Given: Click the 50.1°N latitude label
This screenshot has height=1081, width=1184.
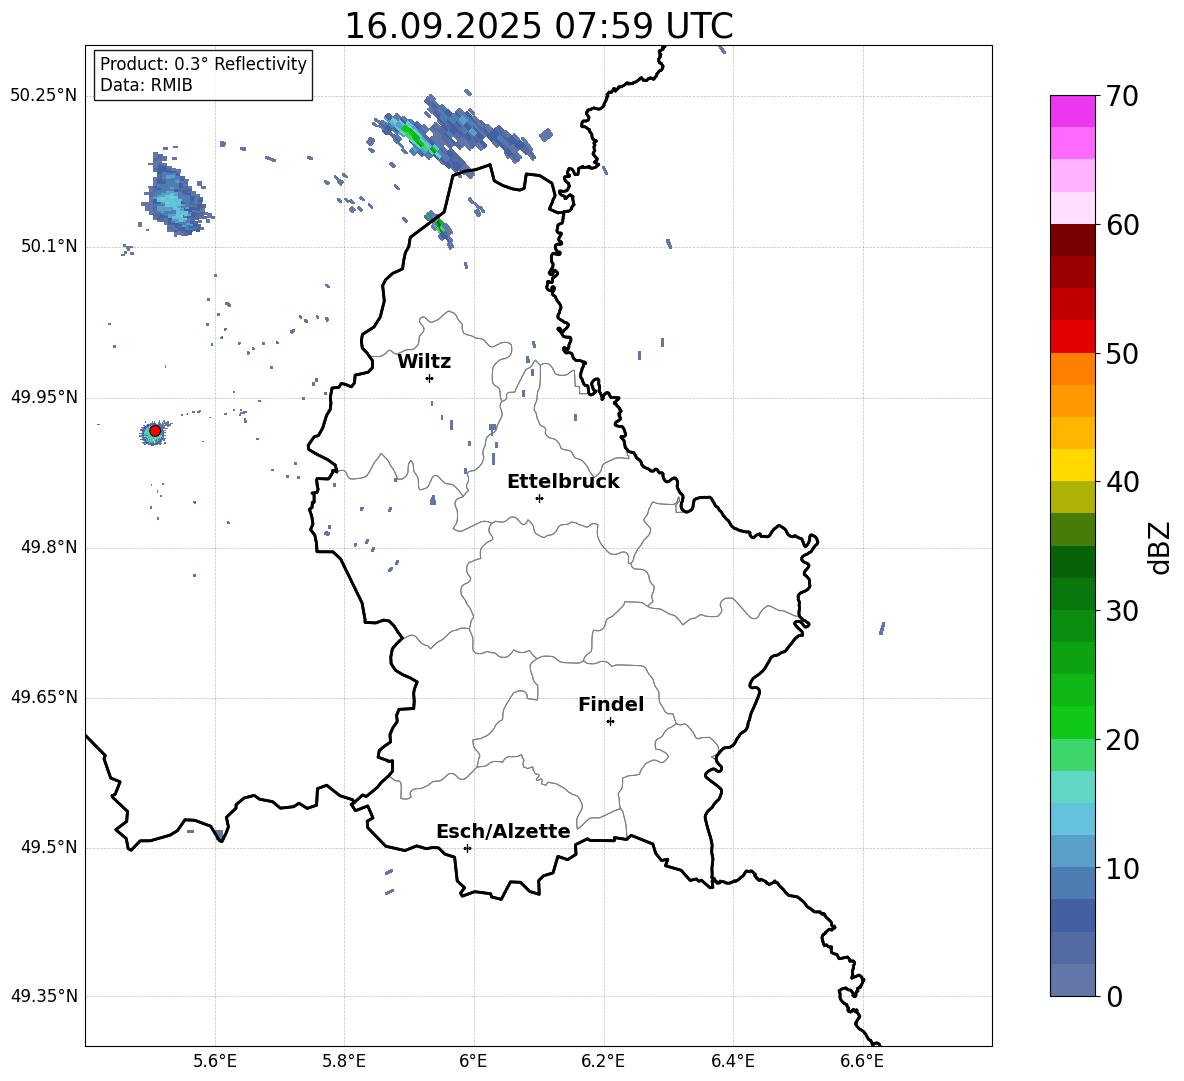Looking at the screenshot, I should (x=49, y=247).
